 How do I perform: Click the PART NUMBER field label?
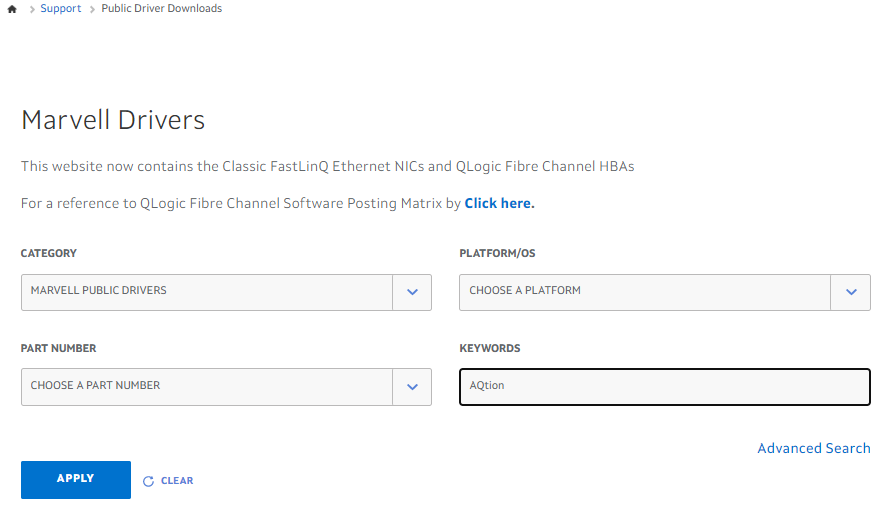click(x=58, y=349)
